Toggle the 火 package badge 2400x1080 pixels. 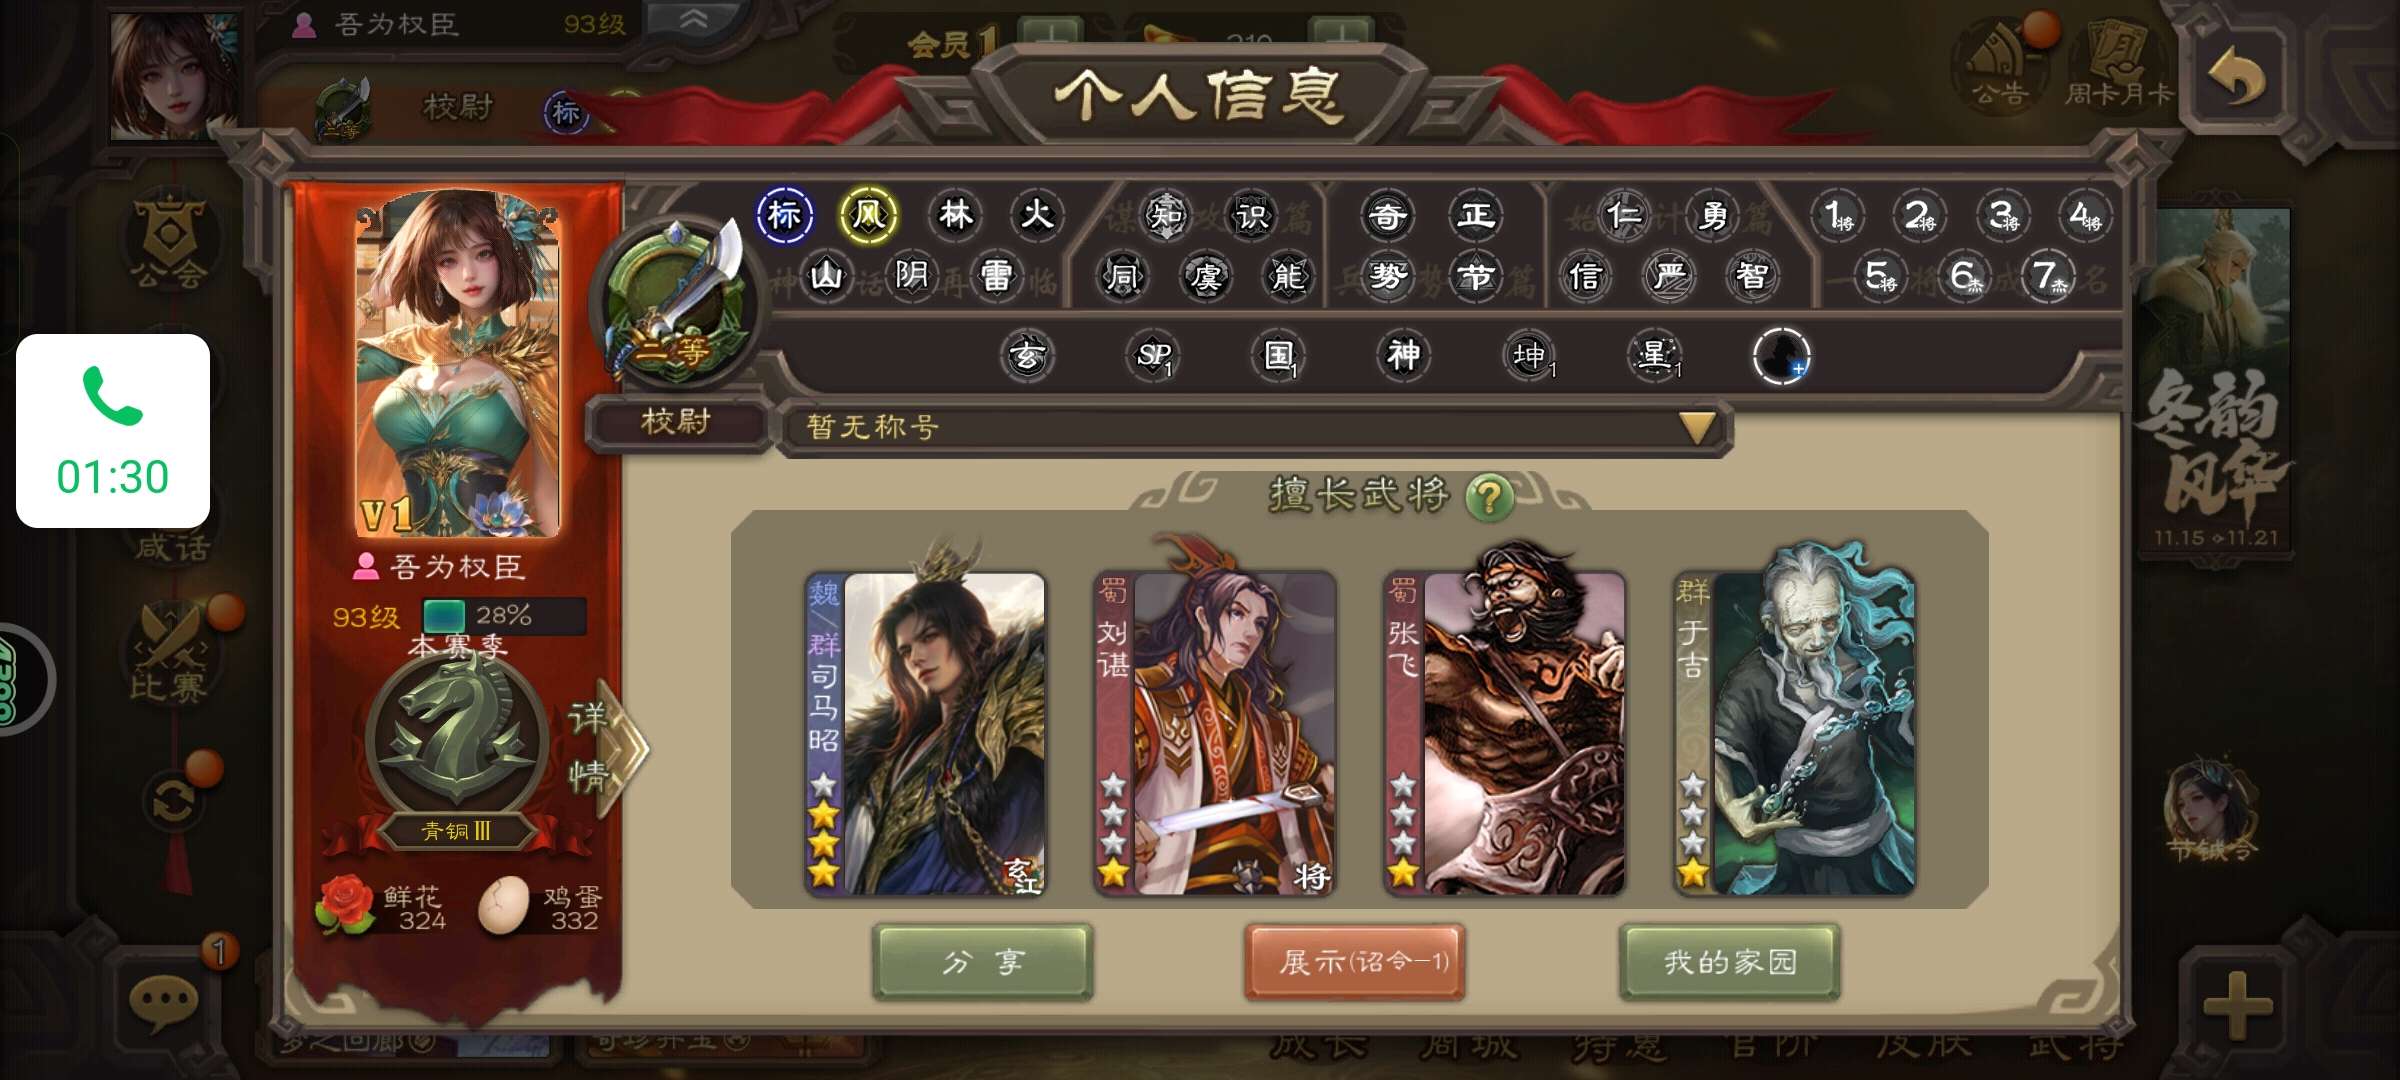tap(1037, 215)
